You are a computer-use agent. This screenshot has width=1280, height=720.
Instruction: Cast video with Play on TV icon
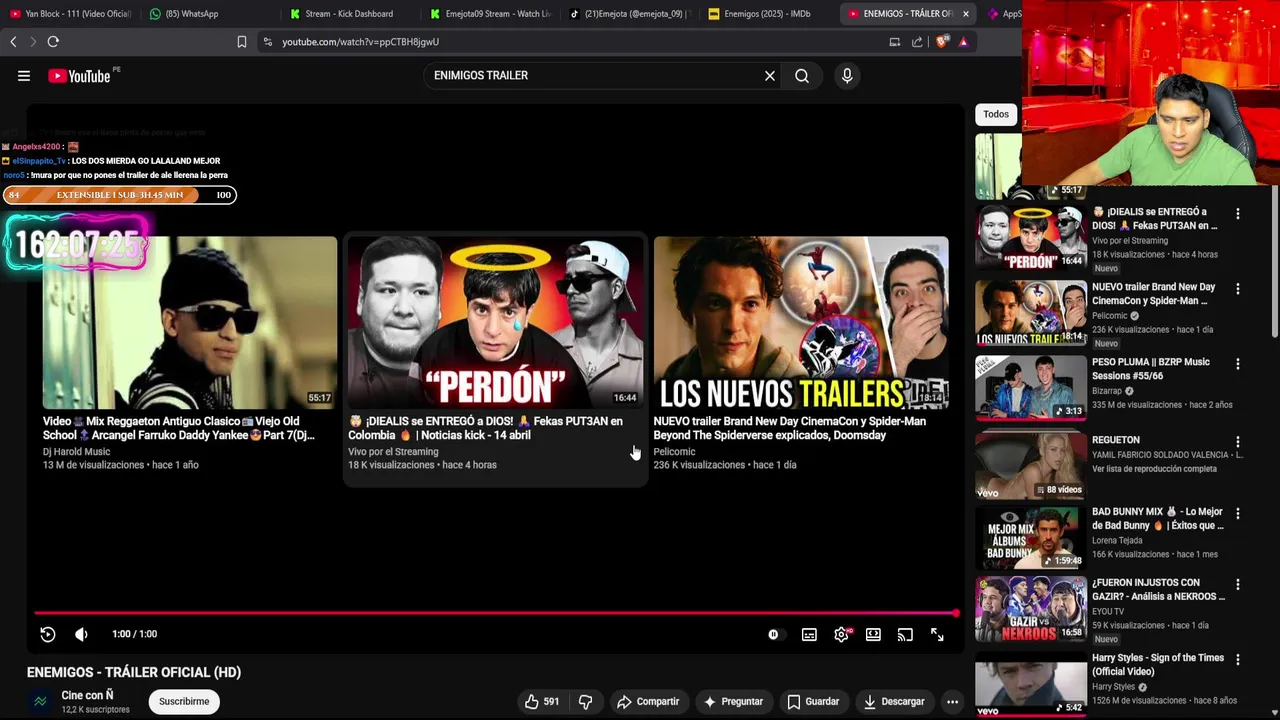905,634
